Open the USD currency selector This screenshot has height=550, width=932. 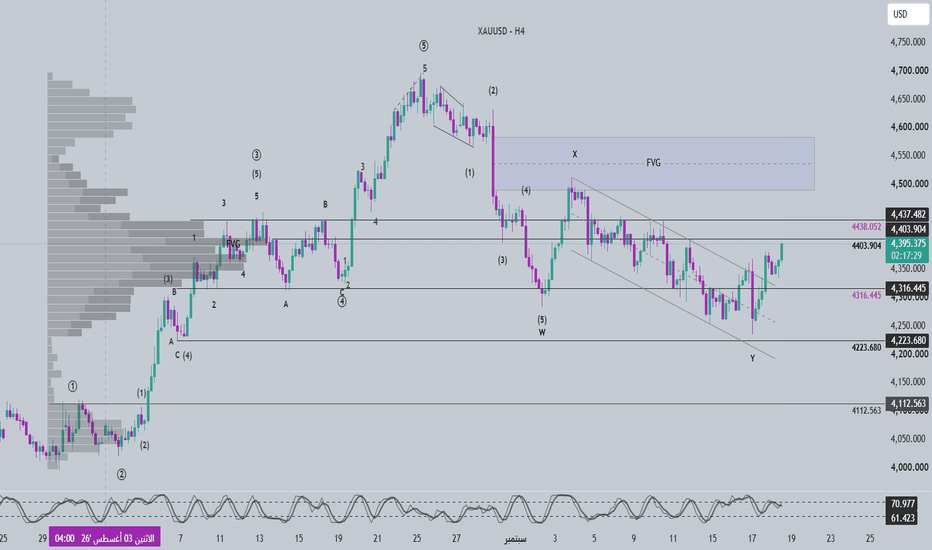(907, 14)
